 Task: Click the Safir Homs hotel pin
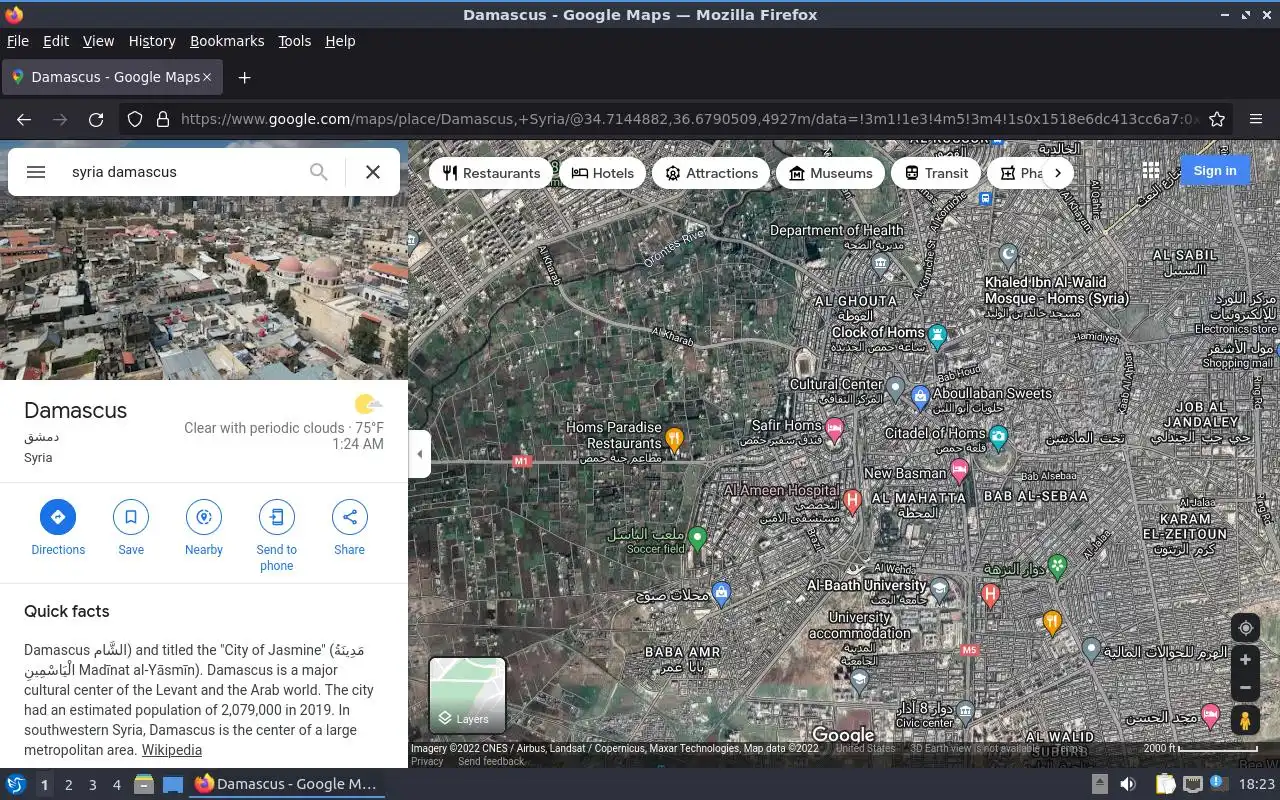tap(834, 430)
